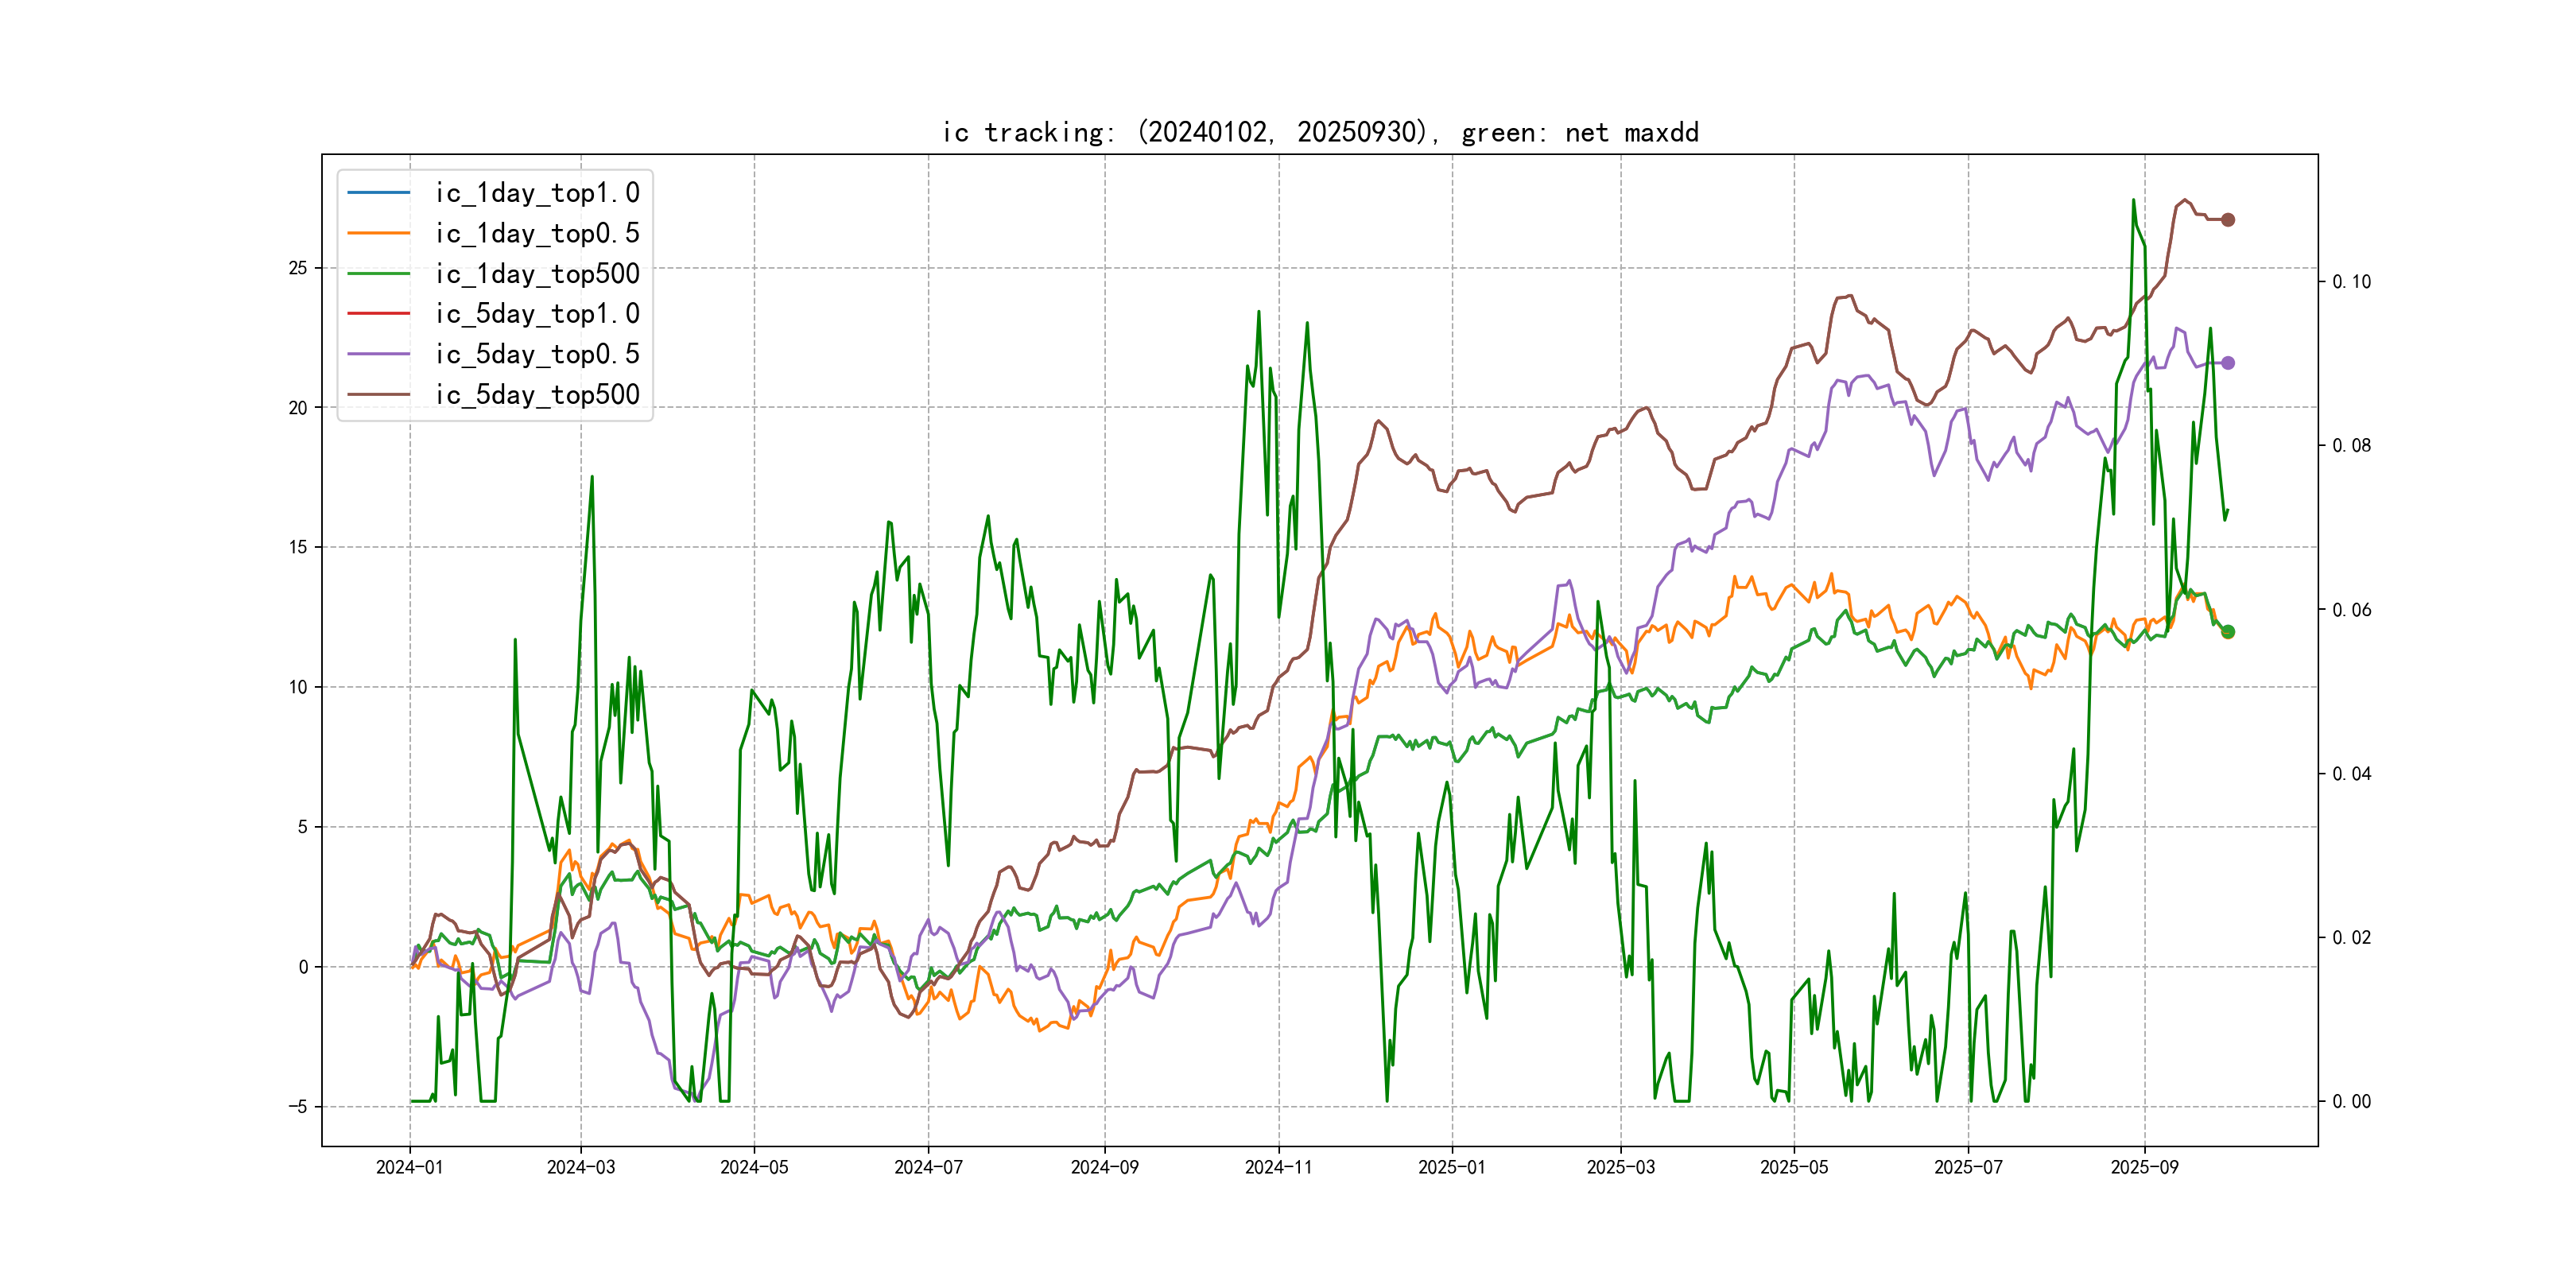Click the 2025-03 x-axis tick label

[1620, 1167]
